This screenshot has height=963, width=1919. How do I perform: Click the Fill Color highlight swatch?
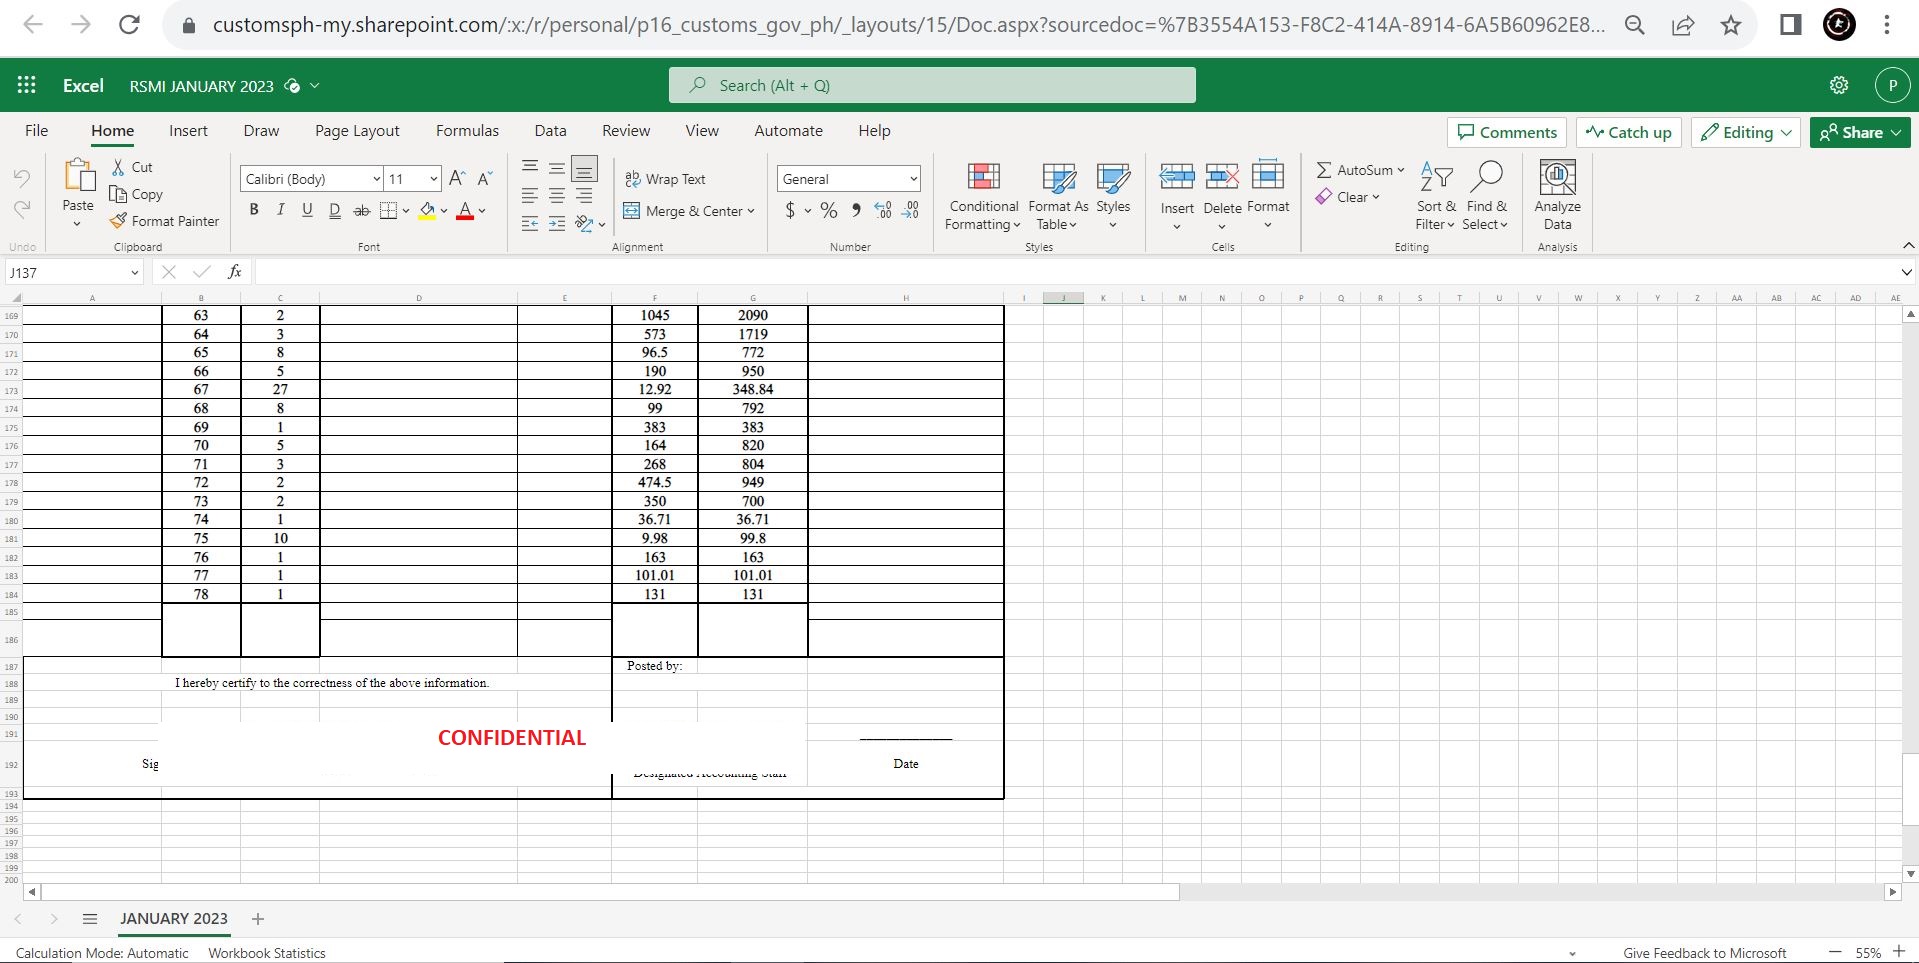coord(427,210)
